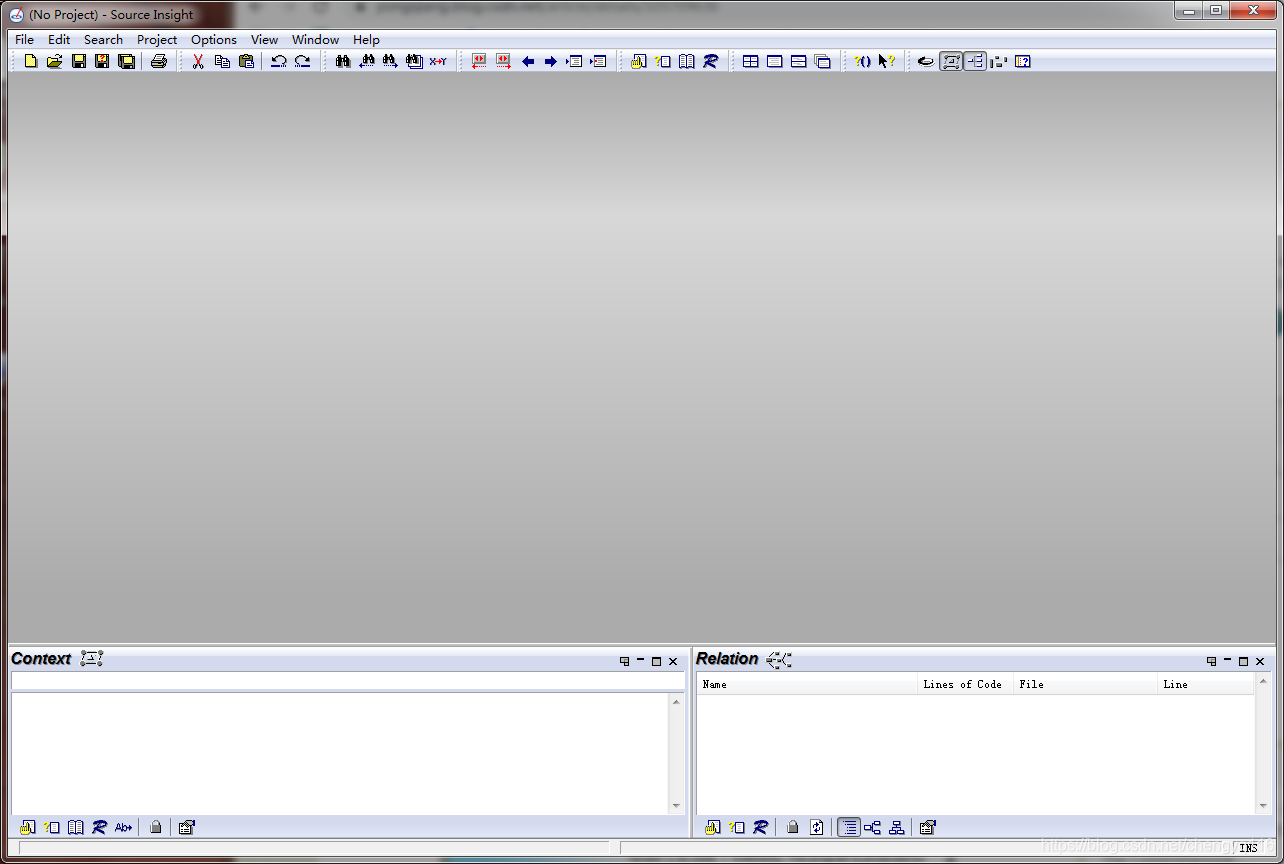Print using the printer icon

[x=159, y=61]
